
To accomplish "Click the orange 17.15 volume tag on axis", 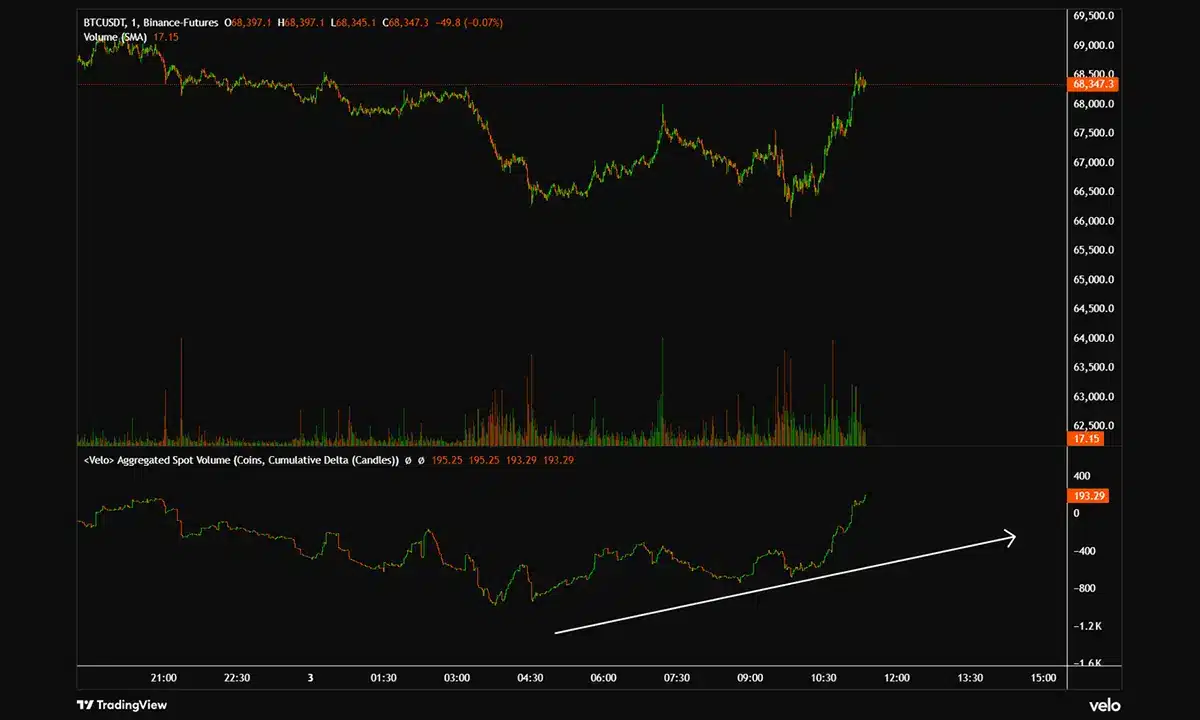I will pyautogui.click(x=1086, y=439).
